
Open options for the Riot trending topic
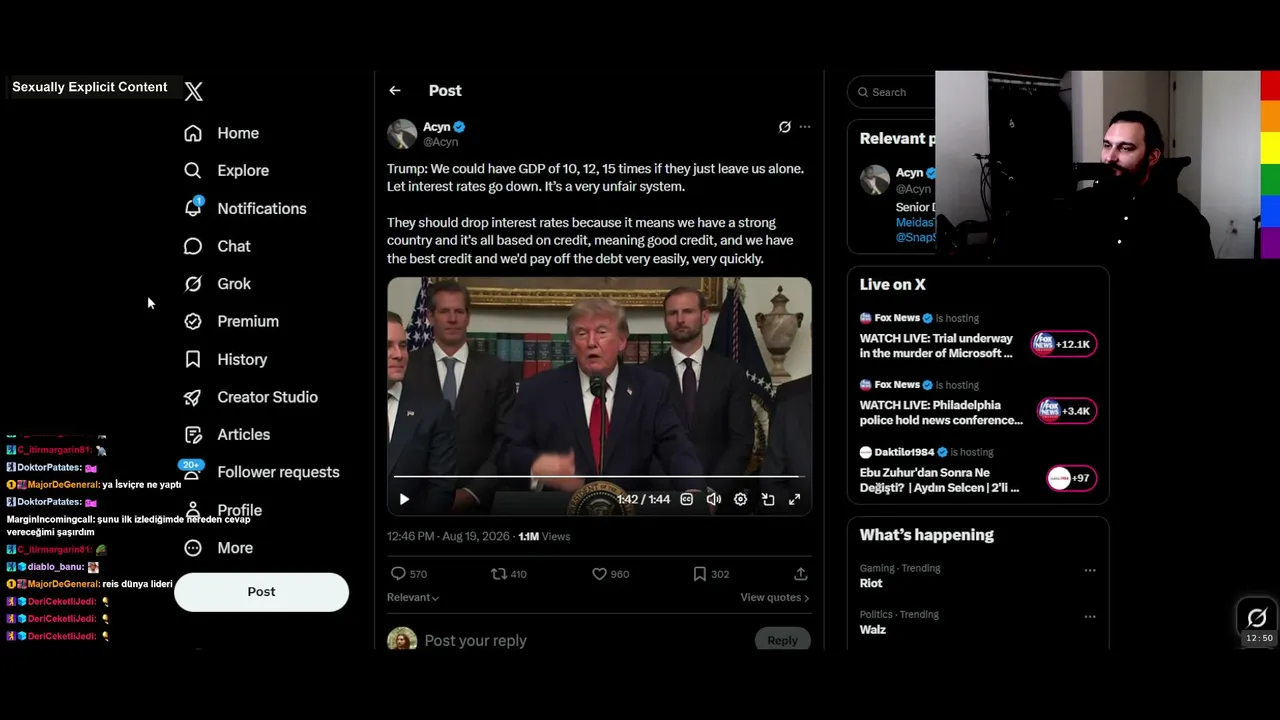(x=1090, y=570)
